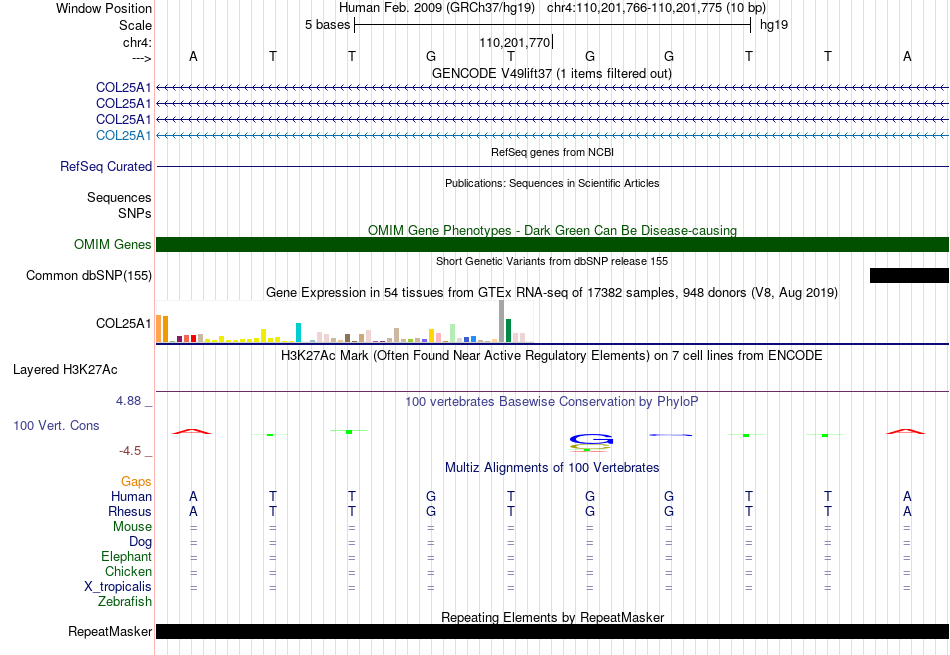Open the Common dbSNP(155) track label
This screenshot has height=655, width=950.
[89, 276]
